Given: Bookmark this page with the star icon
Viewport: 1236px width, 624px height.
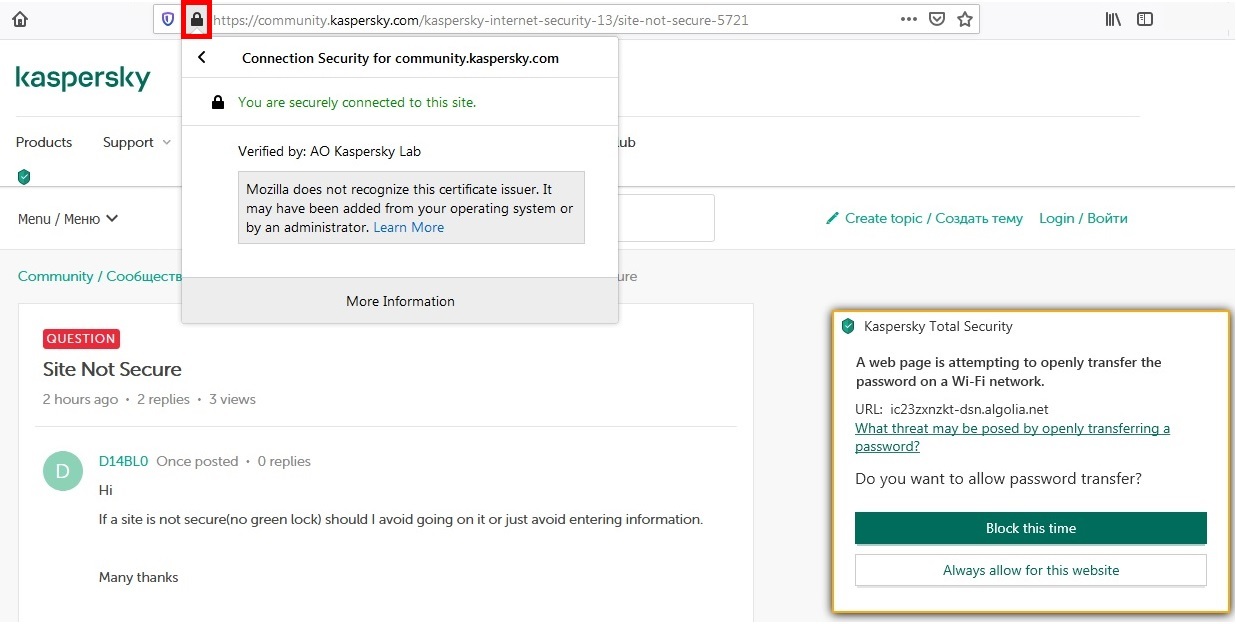Looking at the screenshot, I should pyautogui.click(x=965, y=19).
